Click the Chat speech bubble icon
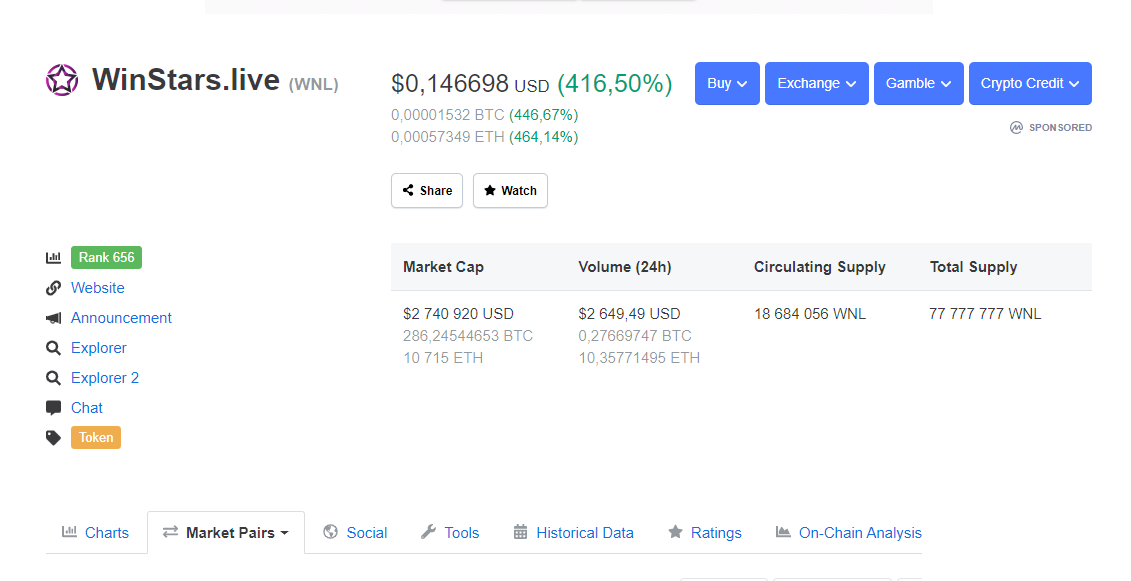 click(53, 408)
